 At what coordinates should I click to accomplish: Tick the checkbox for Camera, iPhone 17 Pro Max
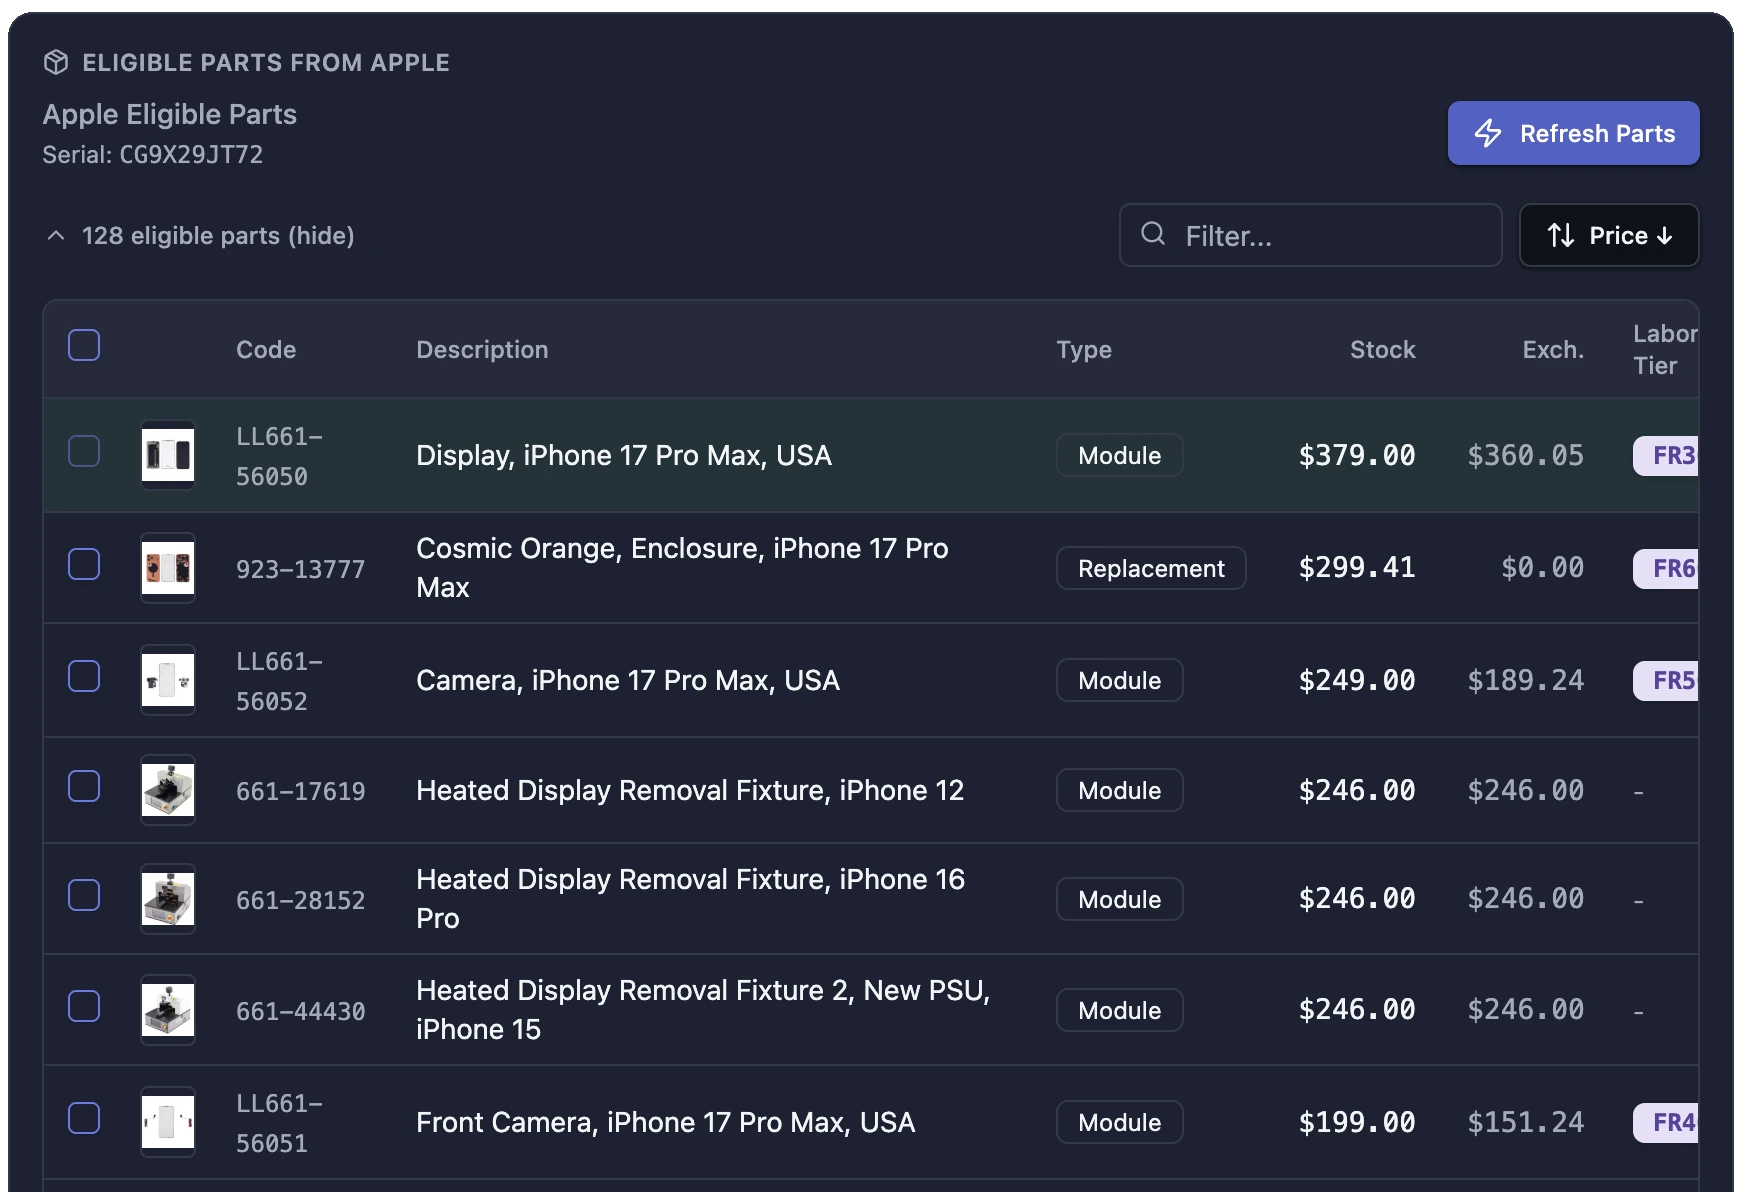(x=84, y=676)
